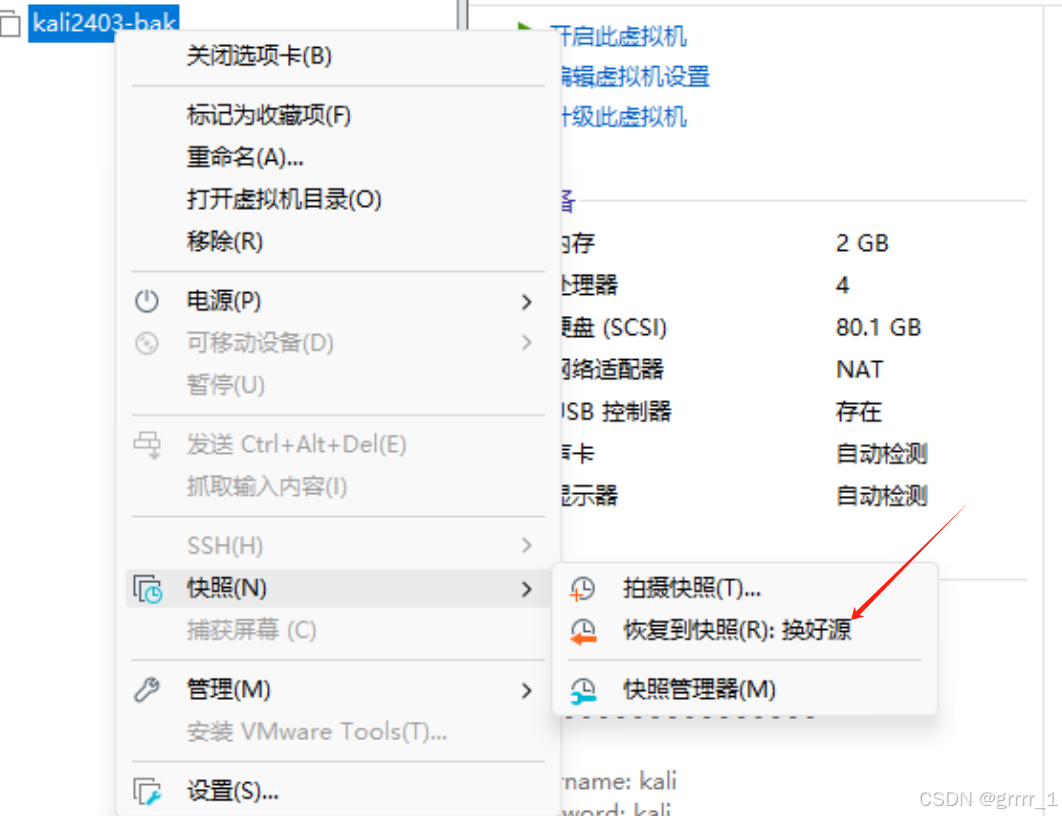Click the kali2403-bak tab label
The image size is (1062, 816).
coord(104,23)
